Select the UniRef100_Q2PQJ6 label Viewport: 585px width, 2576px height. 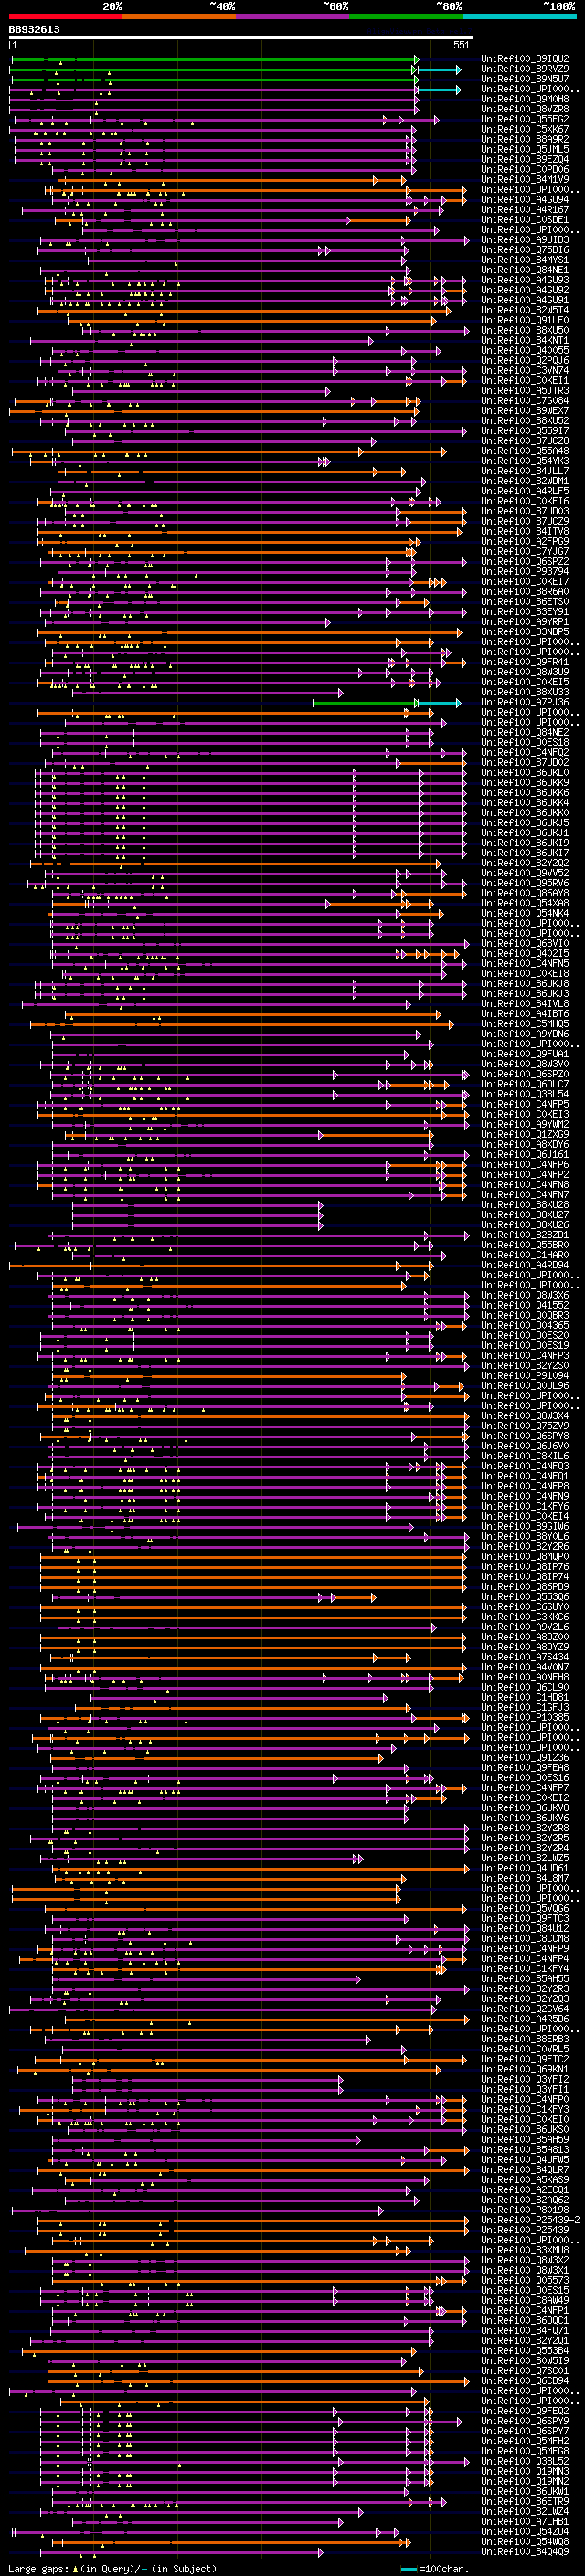click(x=525, y=360)
